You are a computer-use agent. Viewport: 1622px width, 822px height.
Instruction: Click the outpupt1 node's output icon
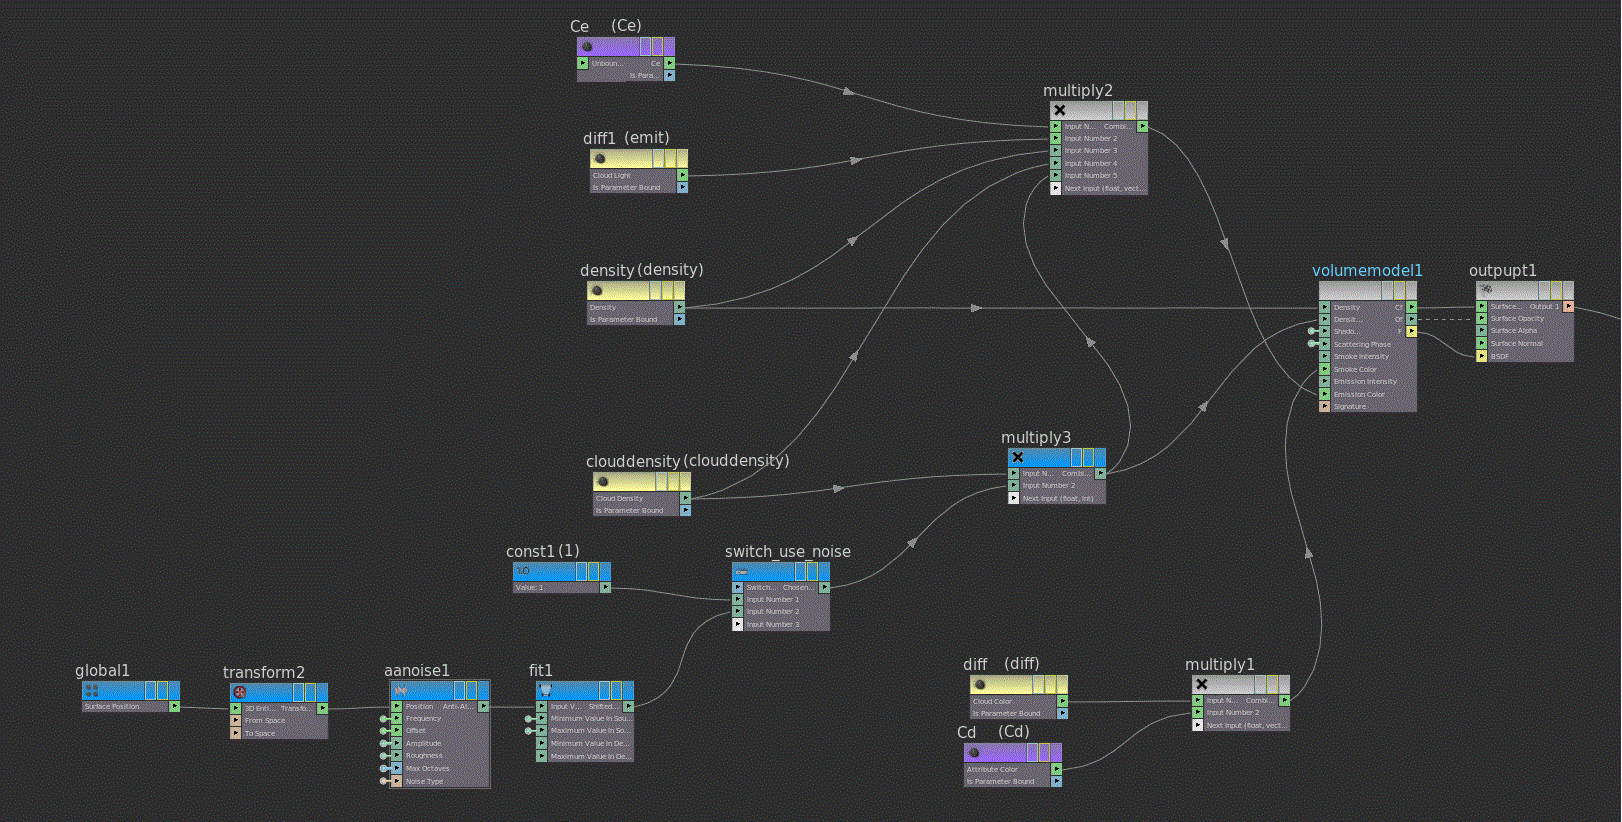pos(1487,290)
